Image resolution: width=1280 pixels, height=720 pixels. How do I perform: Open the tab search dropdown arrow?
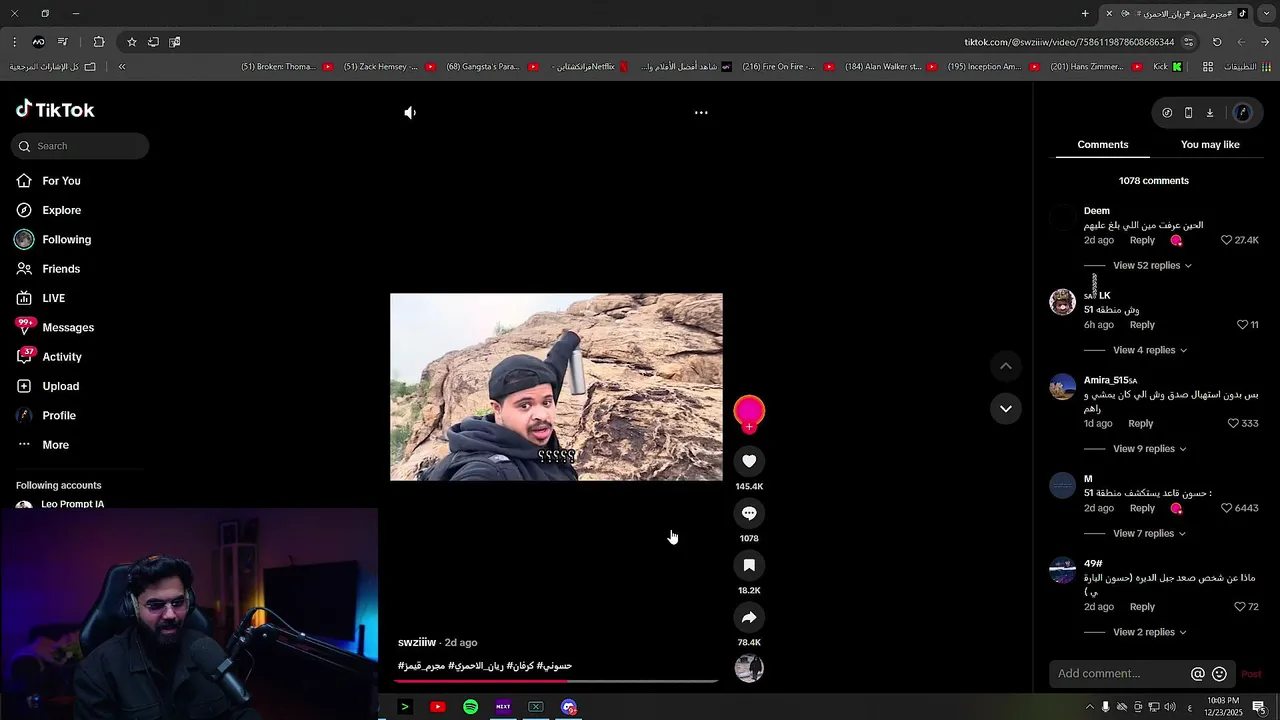pyautogui.click(x=1266, y=14)
